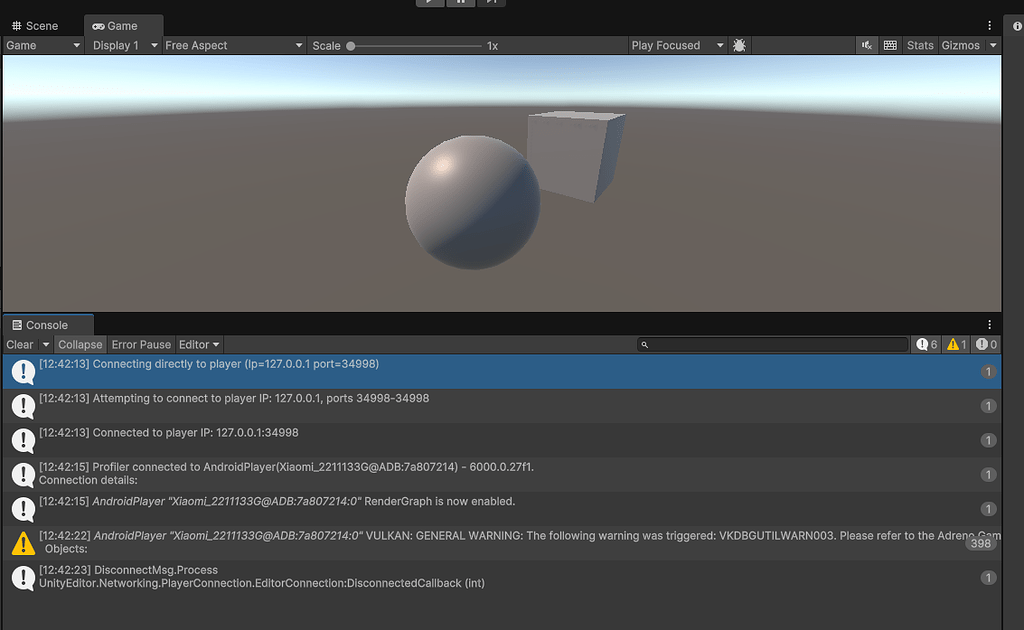Viewport: 1024px width, 630px height.
Task: Open the Editor messages filter dropdown
Action: click(x=198, y=344)
